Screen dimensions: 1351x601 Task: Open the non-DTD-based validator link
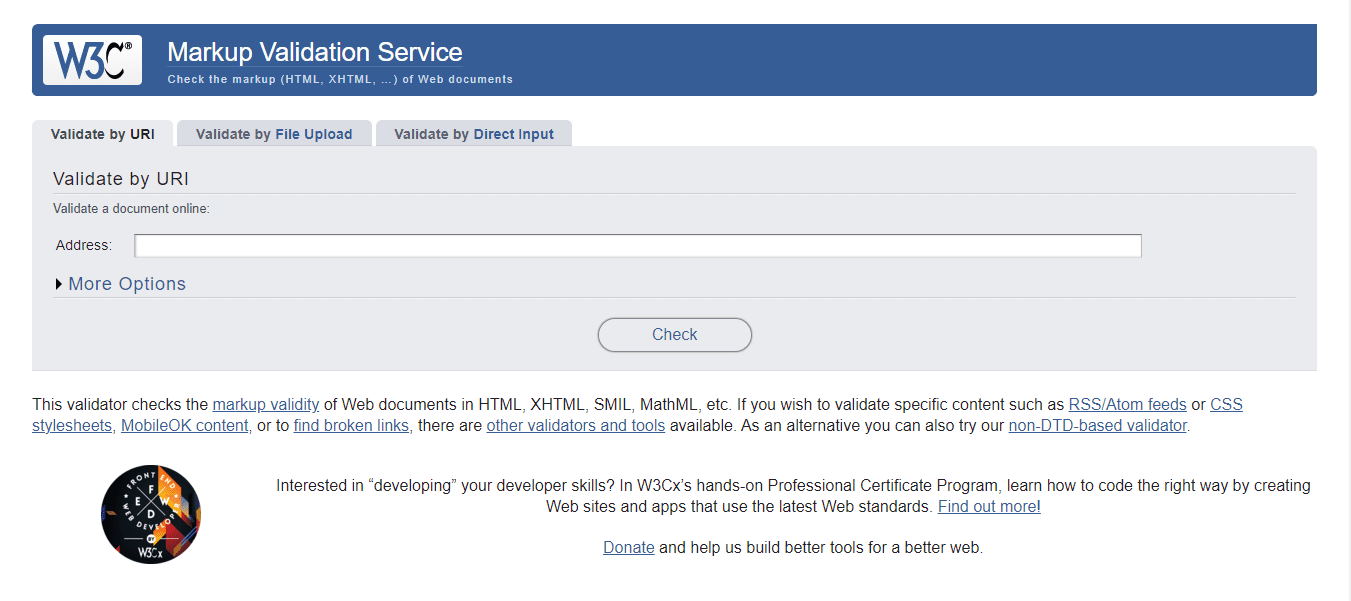coord(1097,425)
